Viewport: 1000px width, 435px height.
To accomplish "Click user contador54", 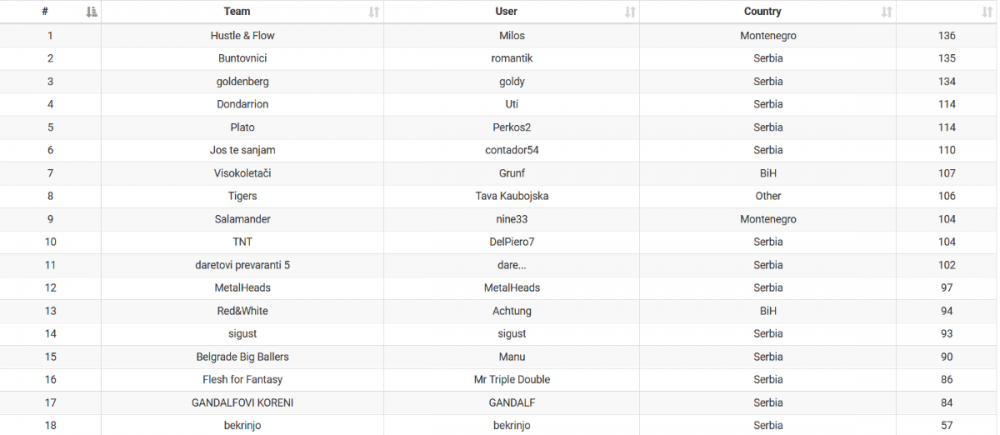I will (511, 150).
